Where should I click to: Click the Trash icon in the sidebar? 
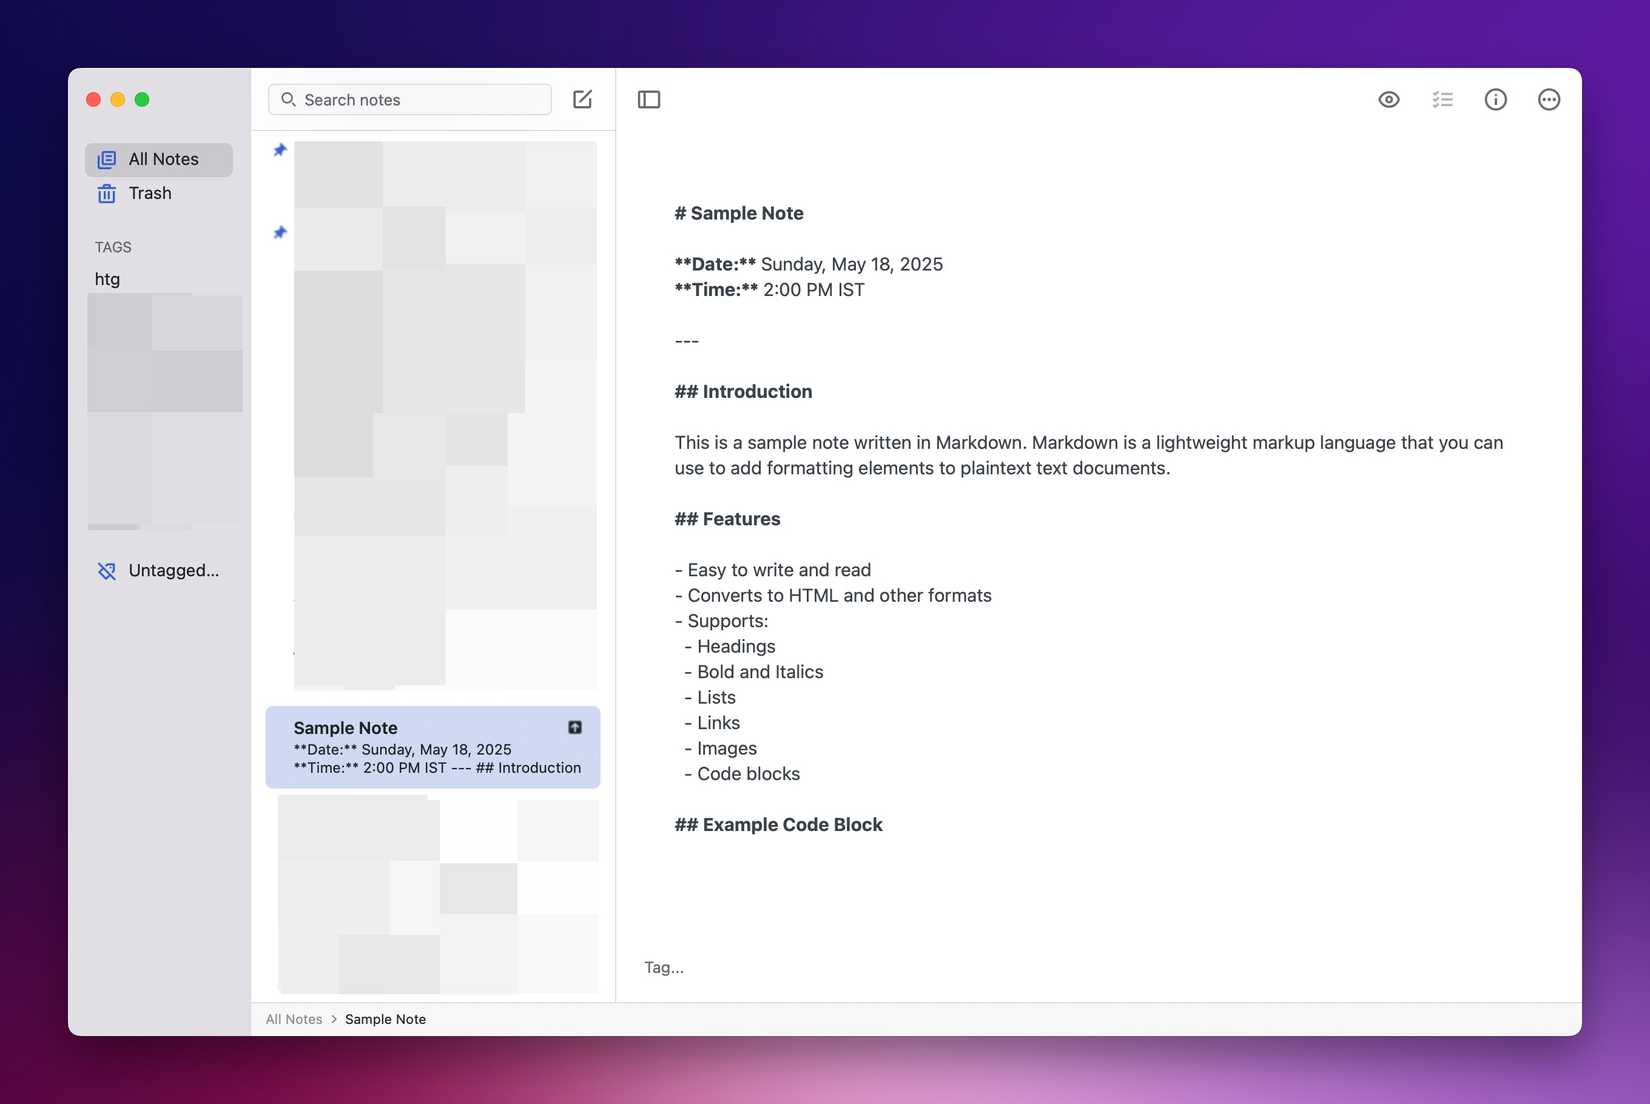pyautogui.click(x=106, y=193)
